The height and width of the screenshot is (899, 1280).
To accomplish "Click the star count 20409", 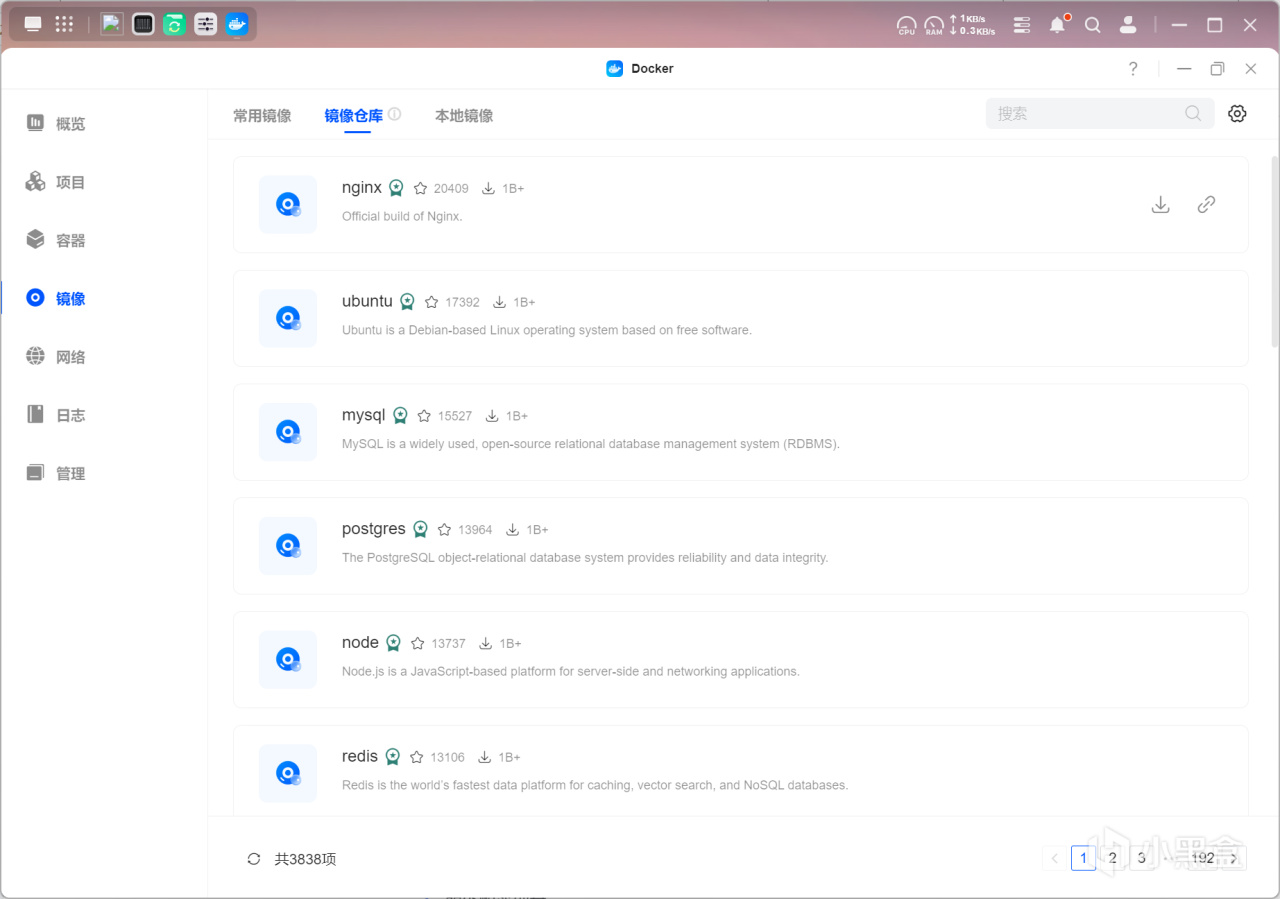I will (451, 188).
